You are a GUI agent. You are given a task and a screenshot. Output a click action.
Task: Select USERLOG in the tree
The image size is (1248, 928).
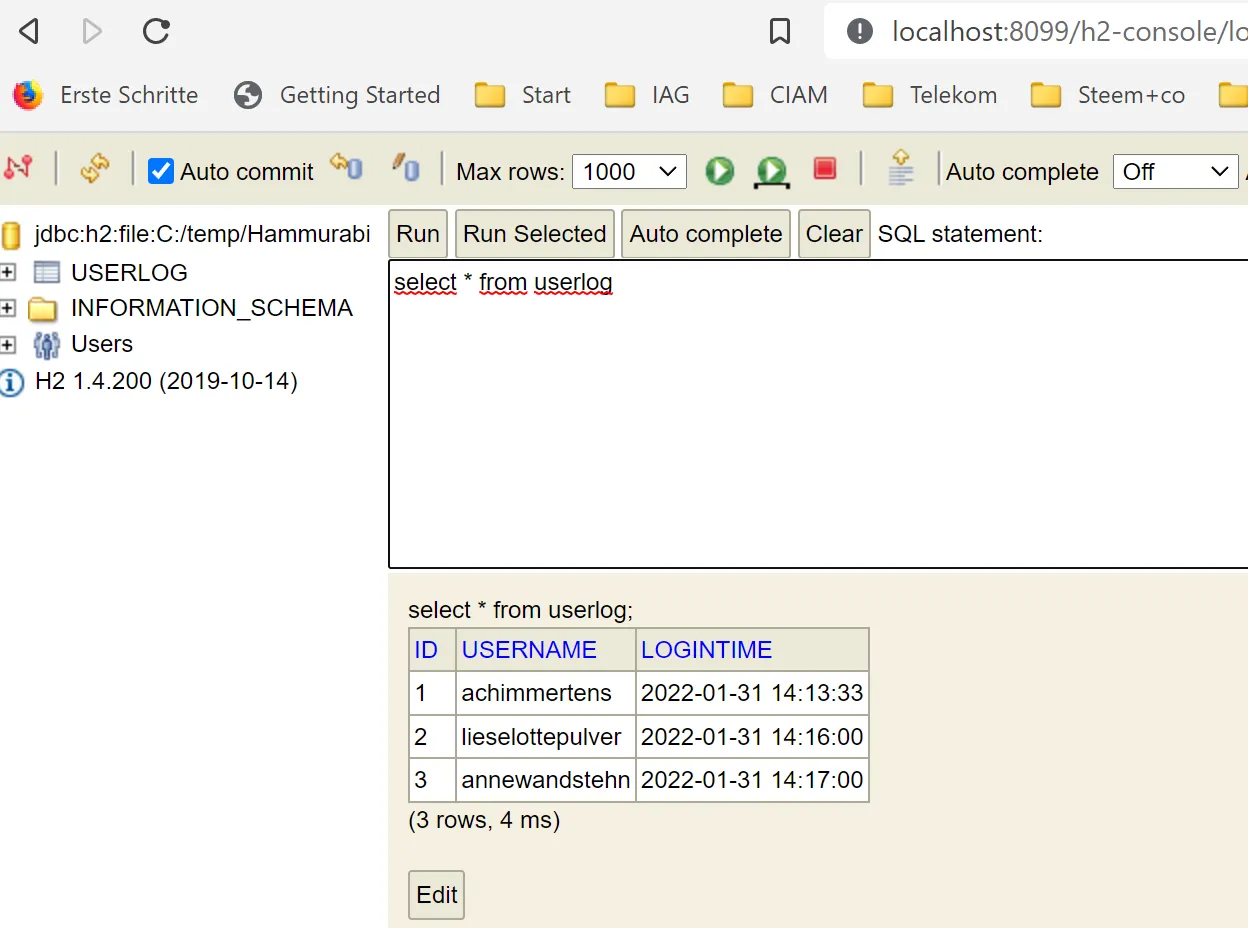129,272
